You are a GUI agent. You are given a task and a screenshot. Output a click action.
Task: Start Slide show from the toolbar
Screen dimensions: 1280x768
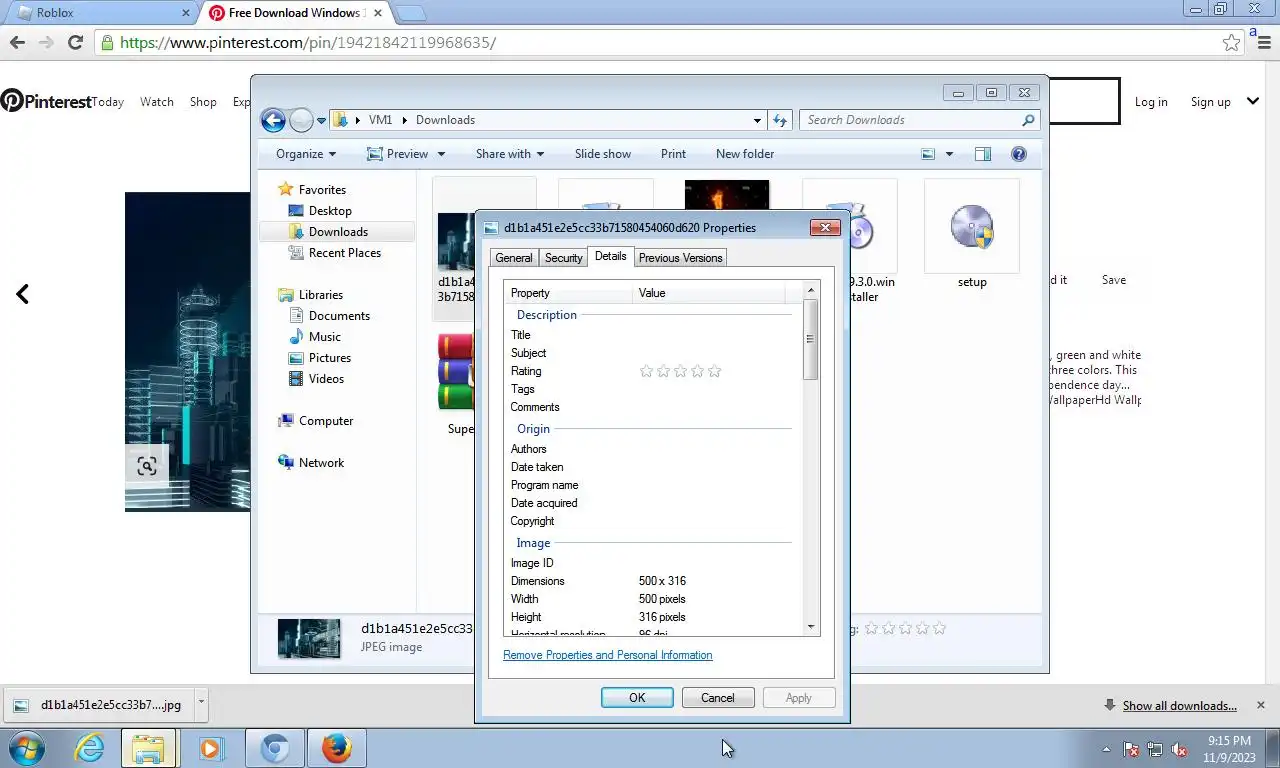pos(603,154)
